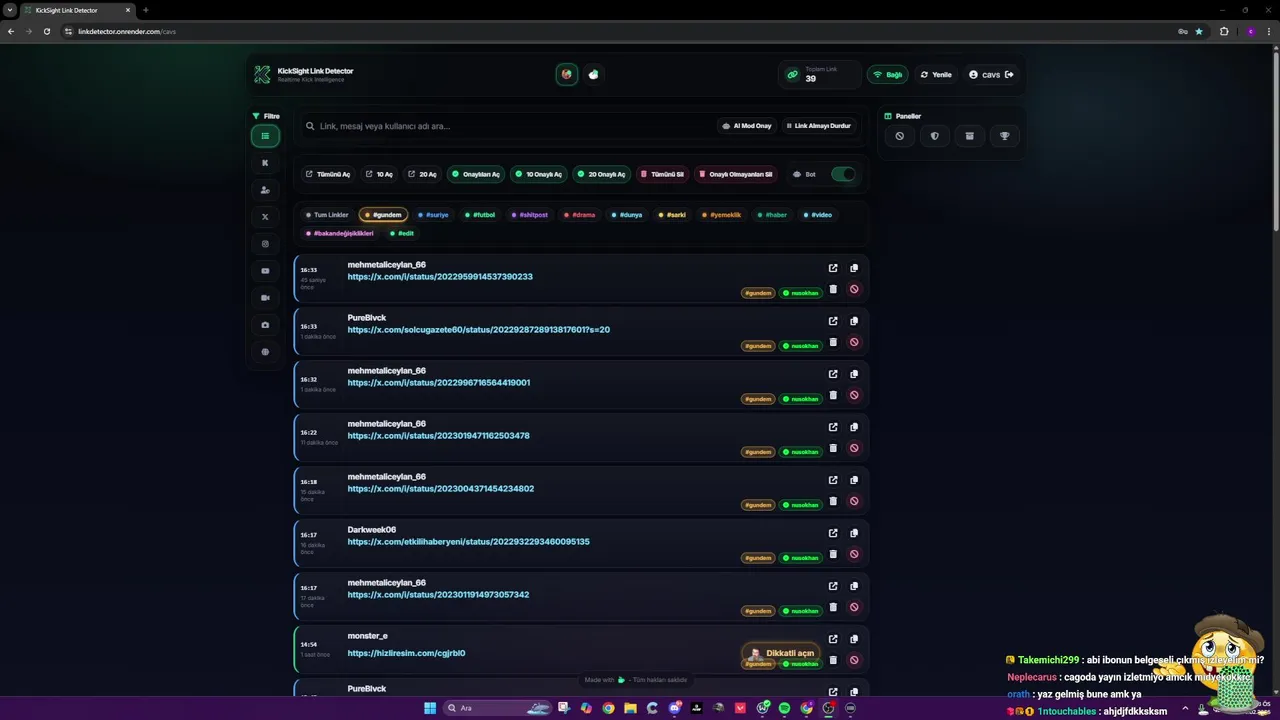
Task: Open cavs account menu
Action: (991, 74)
